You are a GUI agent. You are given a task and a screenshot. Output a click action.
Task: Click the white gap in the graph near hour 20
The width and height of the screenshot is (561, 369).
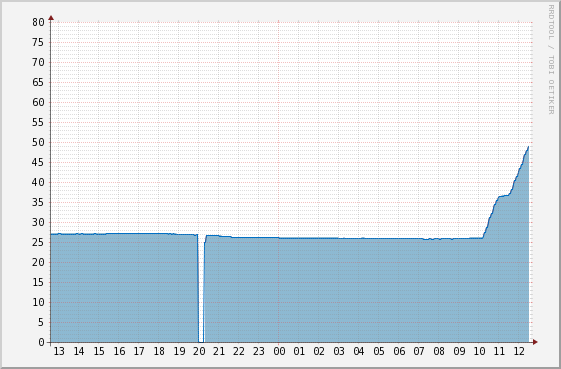(201, 290)
